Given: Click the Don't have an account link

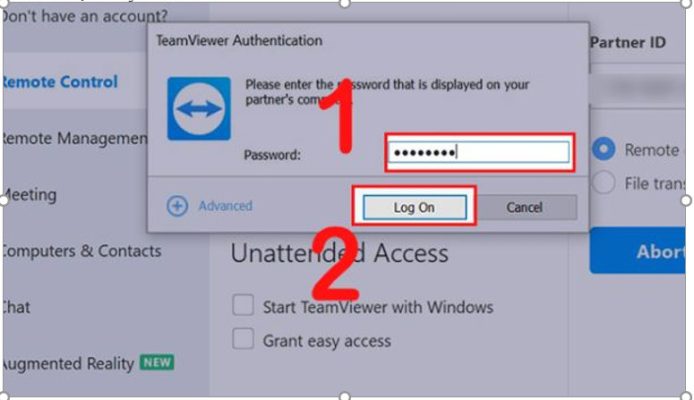Looking at the screenshot, I should pyautogui.click(x=84, y=16).
